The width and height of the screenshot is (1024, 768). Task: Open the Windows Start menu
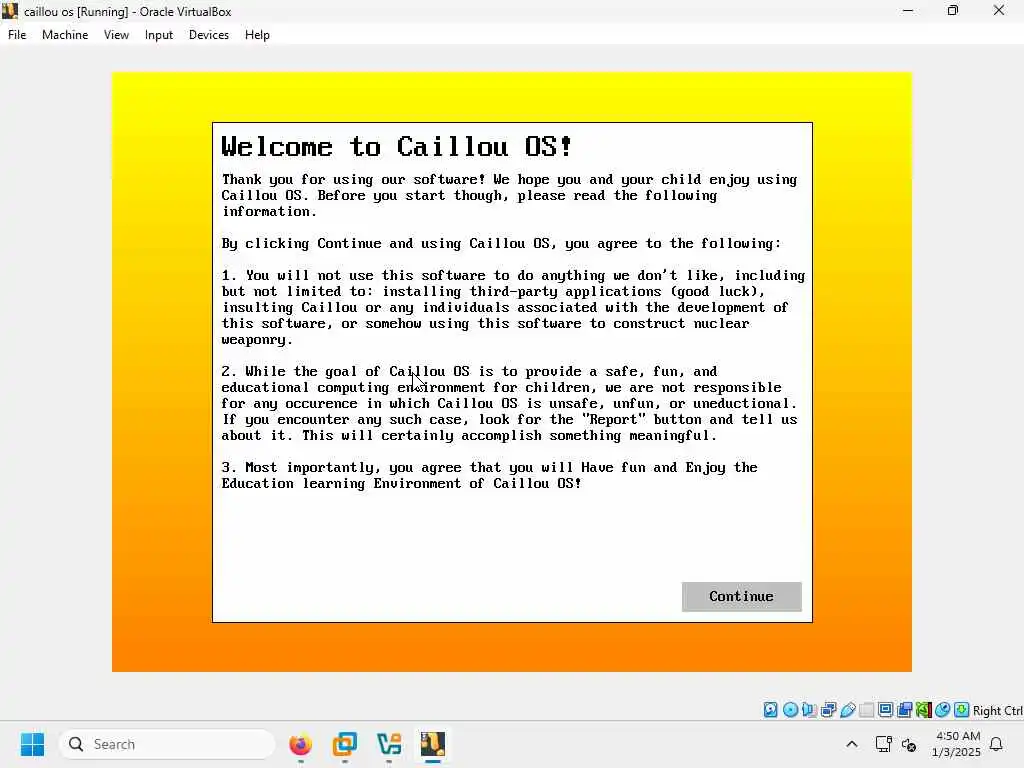32,744
